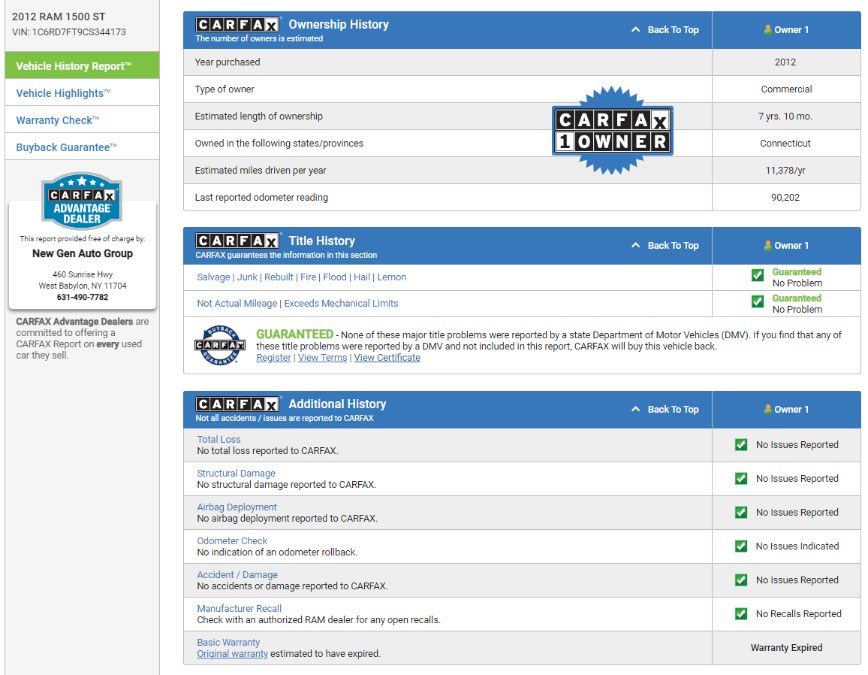Open the Rebuilt title link
868x675 pixels.
coord(278,277)
